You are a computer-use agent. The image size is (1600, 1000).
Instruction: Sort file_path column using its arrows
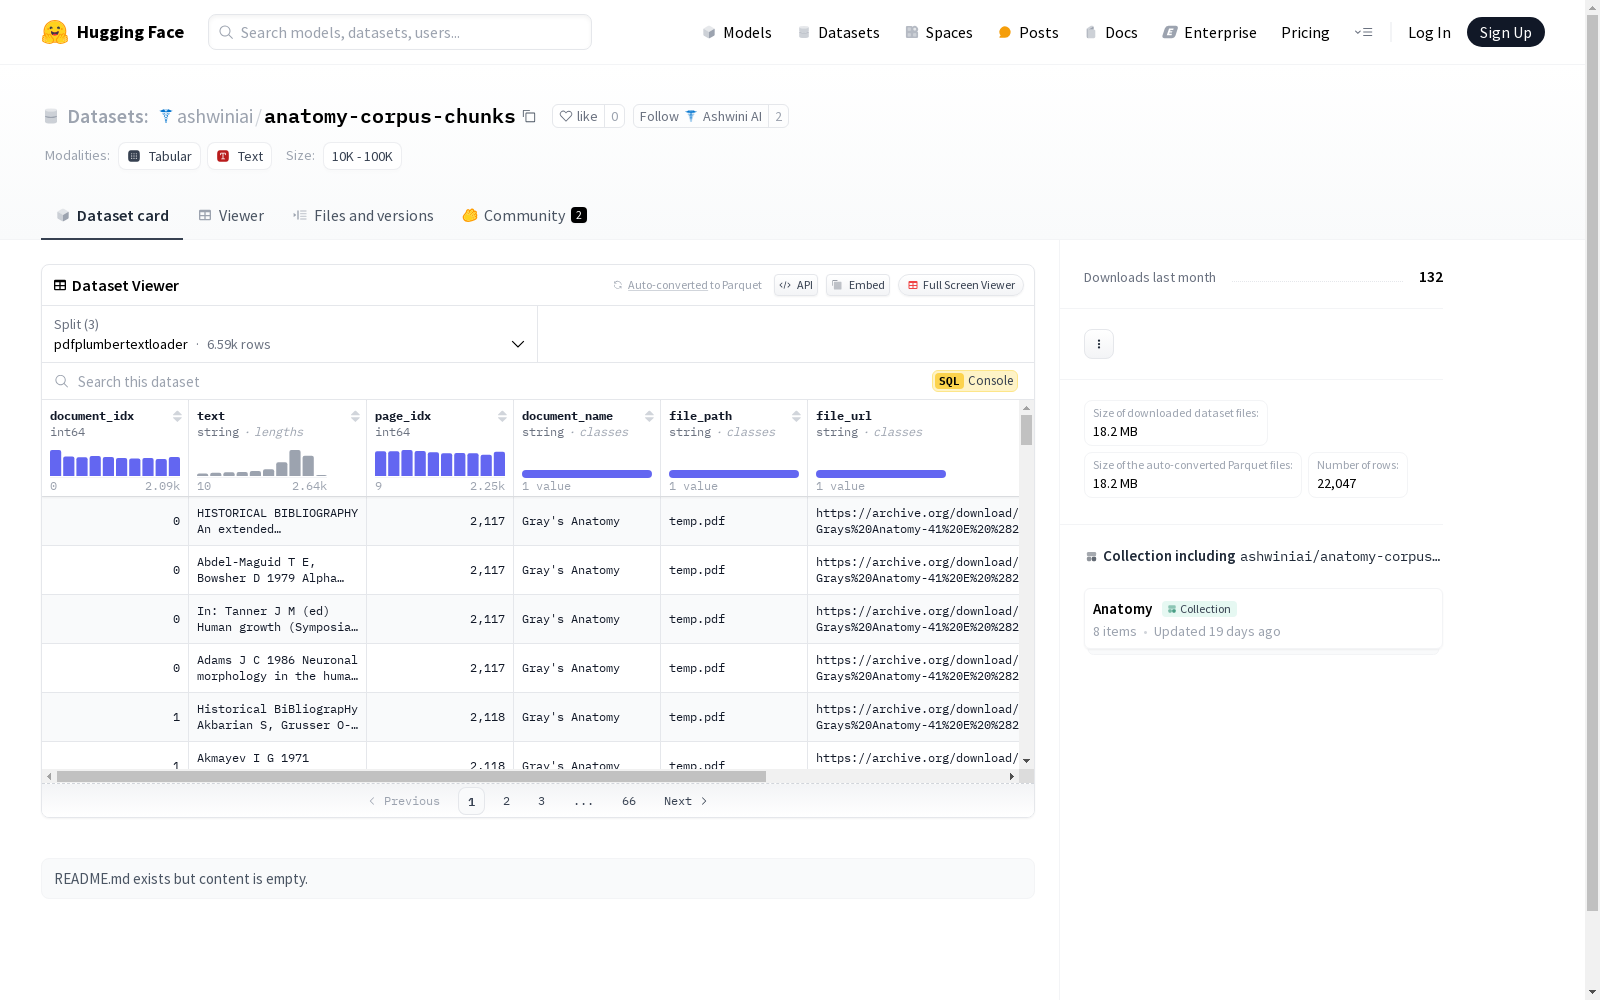click(796, 416)
